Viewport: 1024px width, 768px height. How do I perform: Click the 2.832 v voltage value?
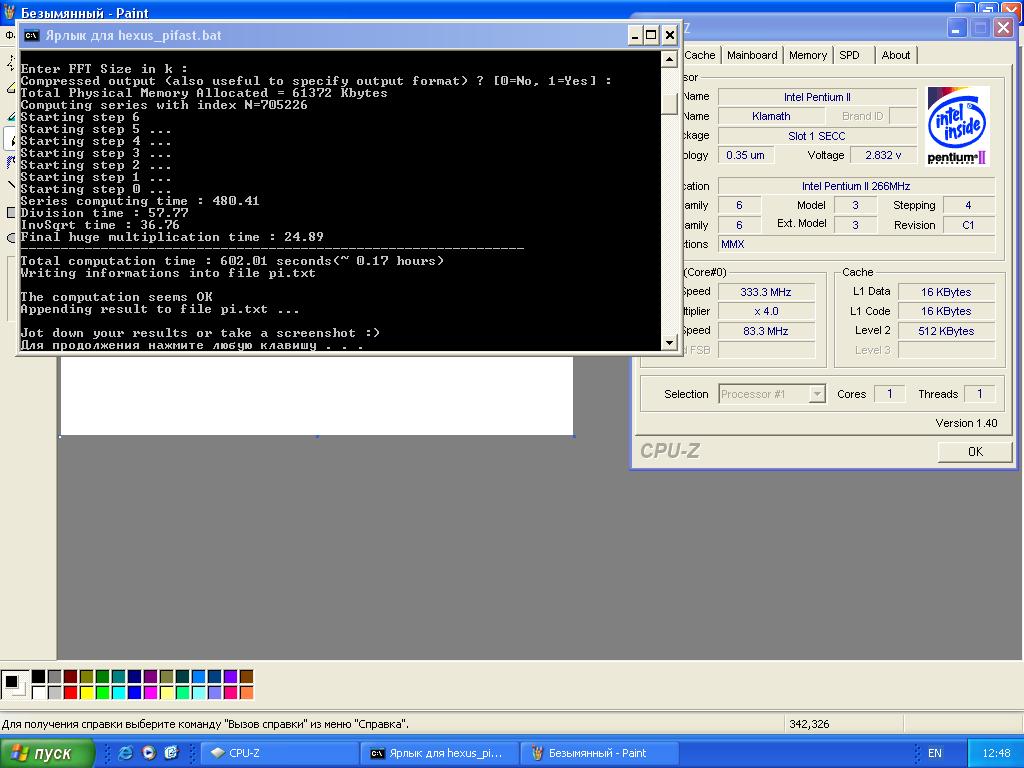tap(883, 155)
